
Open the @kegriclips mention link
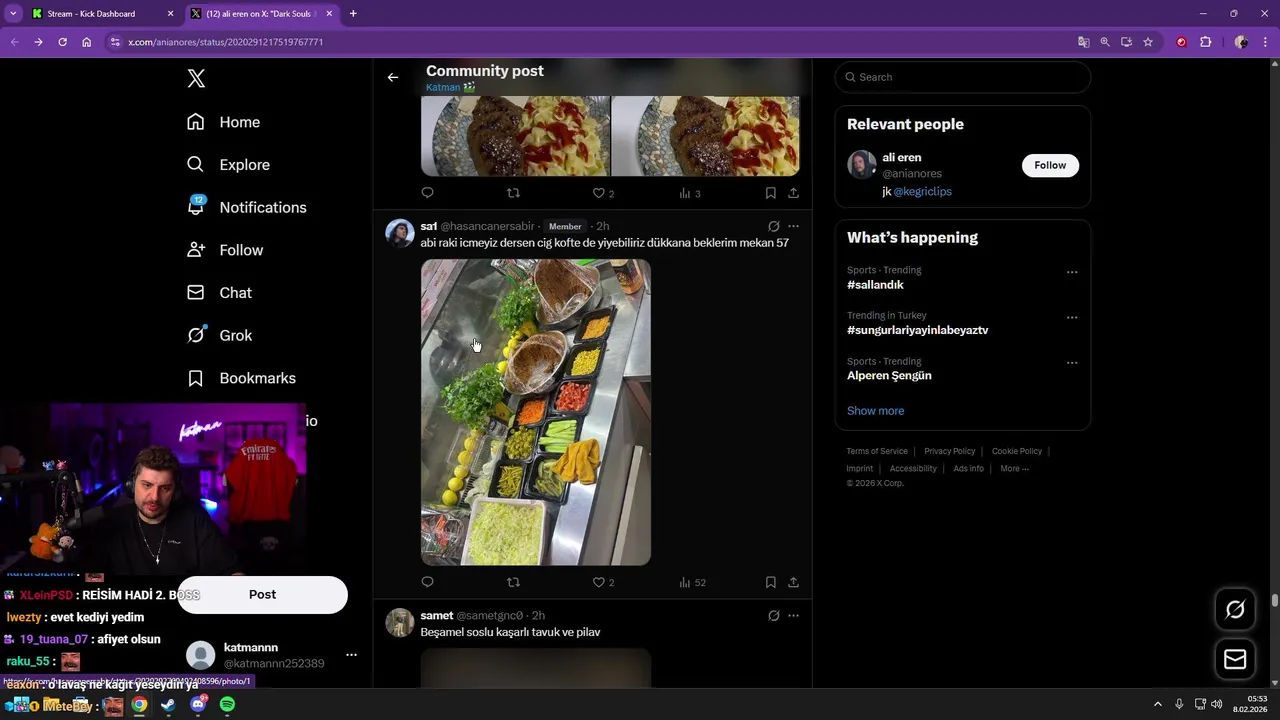coord(922,191)
